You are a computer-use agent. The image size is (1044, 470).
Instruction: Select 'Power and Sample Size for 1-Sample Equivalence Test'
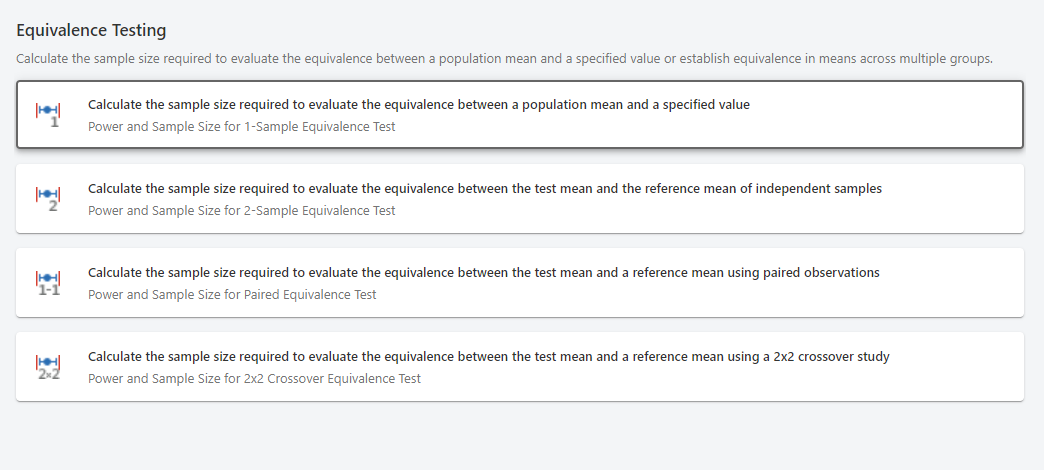click(241, 127)
